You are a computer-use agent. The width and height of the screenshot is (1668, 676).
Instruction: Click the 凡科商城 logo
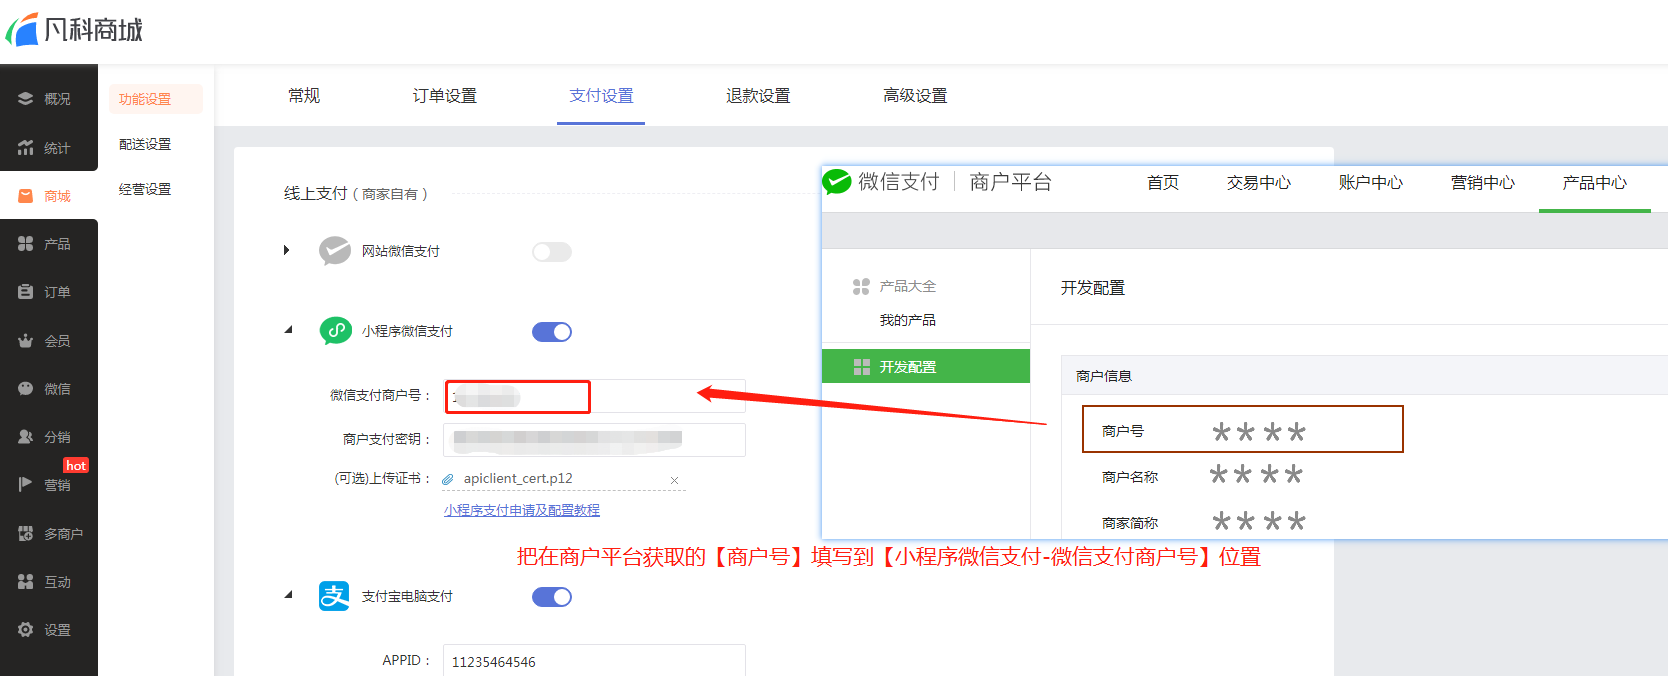tap(75, 29)
